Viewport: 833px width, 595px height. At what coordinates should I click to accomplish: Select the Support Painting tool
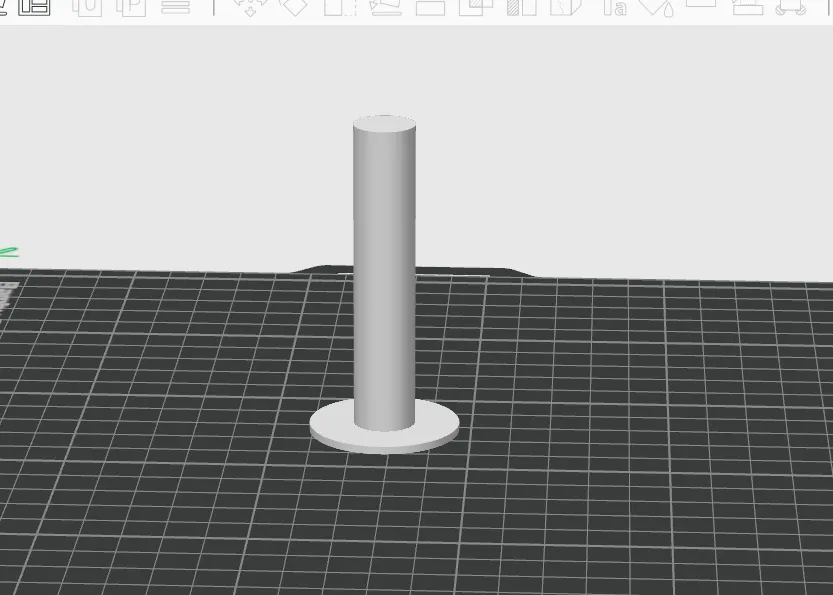click(521, 6)
